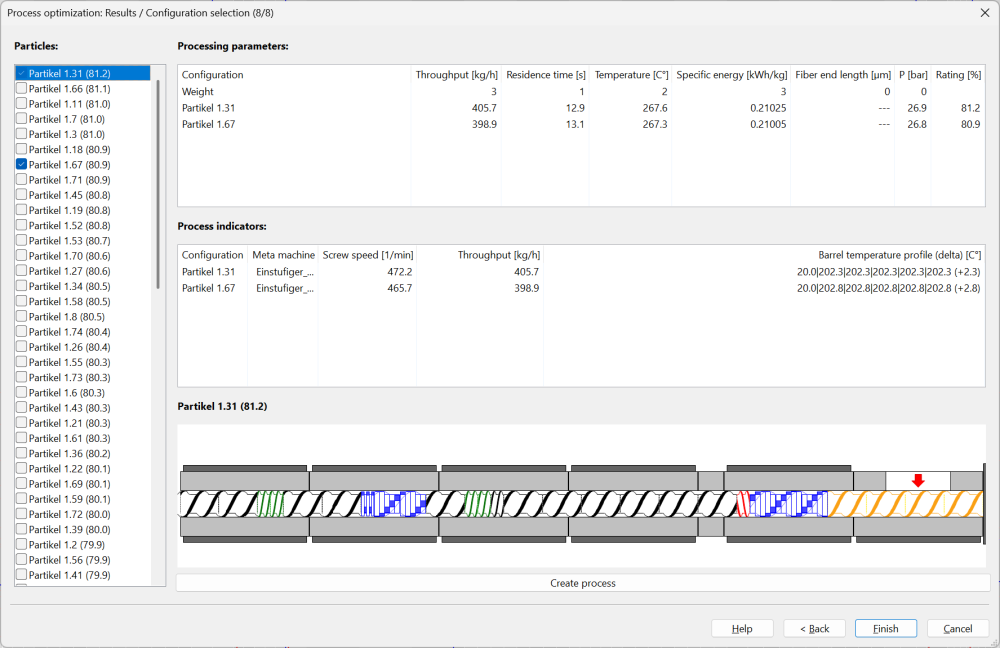Check Partikel 1.73 (80.3)
1000x648 pixels.
22,377
